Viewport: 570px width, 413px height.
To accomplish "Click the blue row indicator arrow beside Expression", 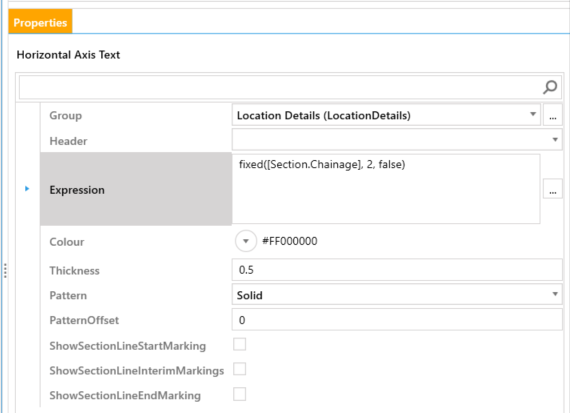I will (27, 189).
